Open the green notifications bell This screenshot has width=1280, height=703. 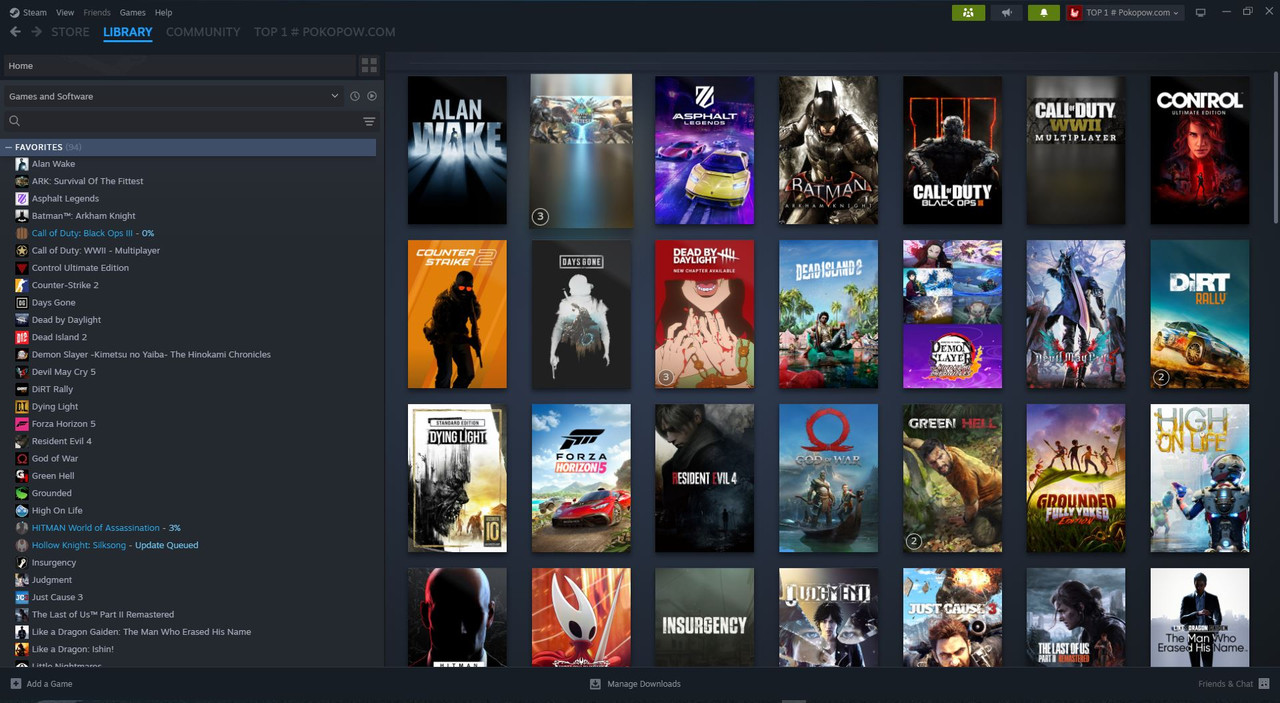tap(1044, 12)
